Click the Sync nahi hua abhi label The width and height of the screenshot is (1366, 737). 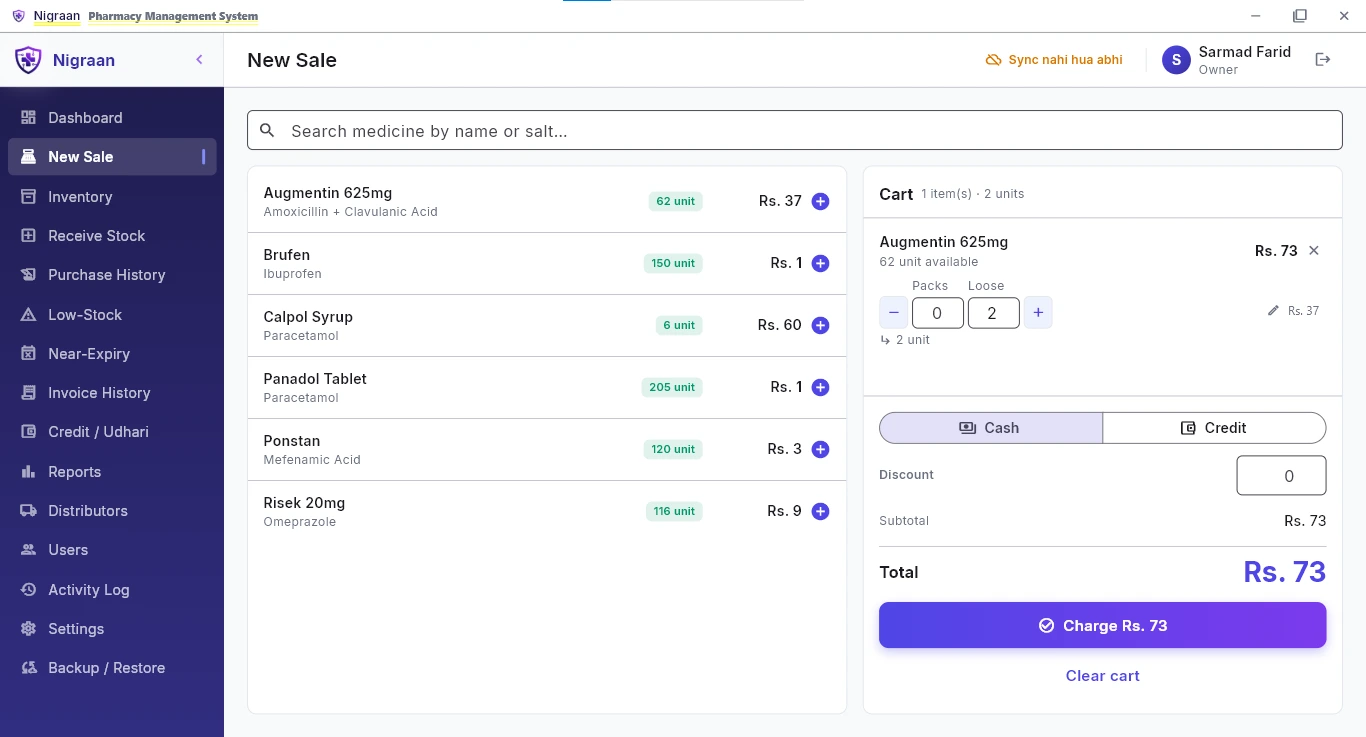[x=1065, y=60]
